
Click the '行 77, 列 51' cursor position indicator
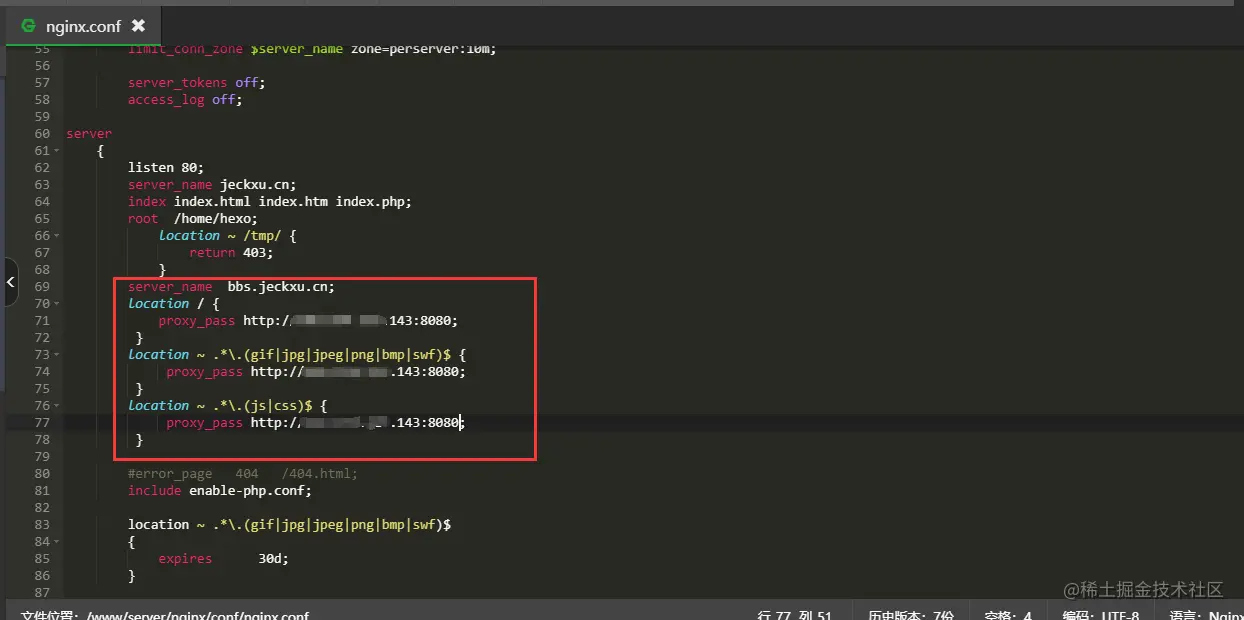click(x=795, y=614)
